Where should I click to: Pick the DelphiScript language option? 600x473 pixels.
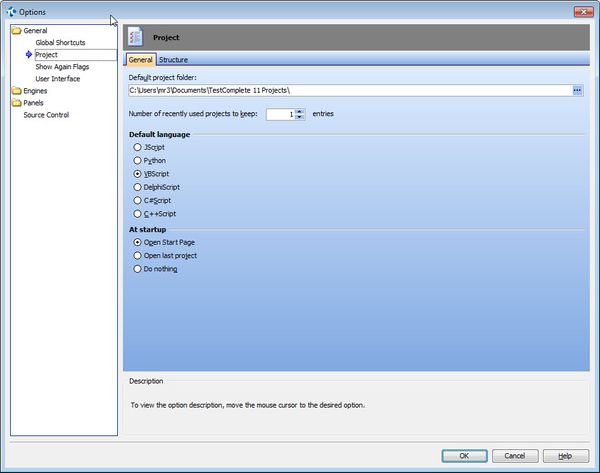(x=138, y=187)
